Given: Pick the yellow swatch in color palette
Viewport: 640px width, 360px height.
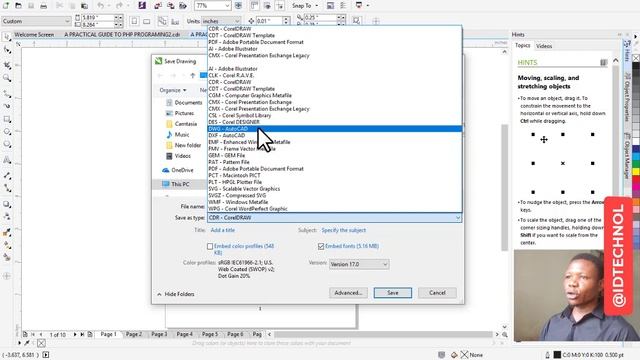Looking at the screenshot, I should [x=636, y=172].
